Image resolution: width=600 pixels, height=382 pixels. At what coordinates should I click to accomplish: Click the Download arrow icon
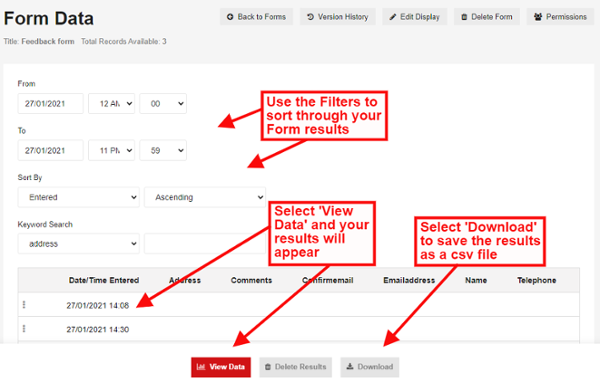[x=350, y=366]
